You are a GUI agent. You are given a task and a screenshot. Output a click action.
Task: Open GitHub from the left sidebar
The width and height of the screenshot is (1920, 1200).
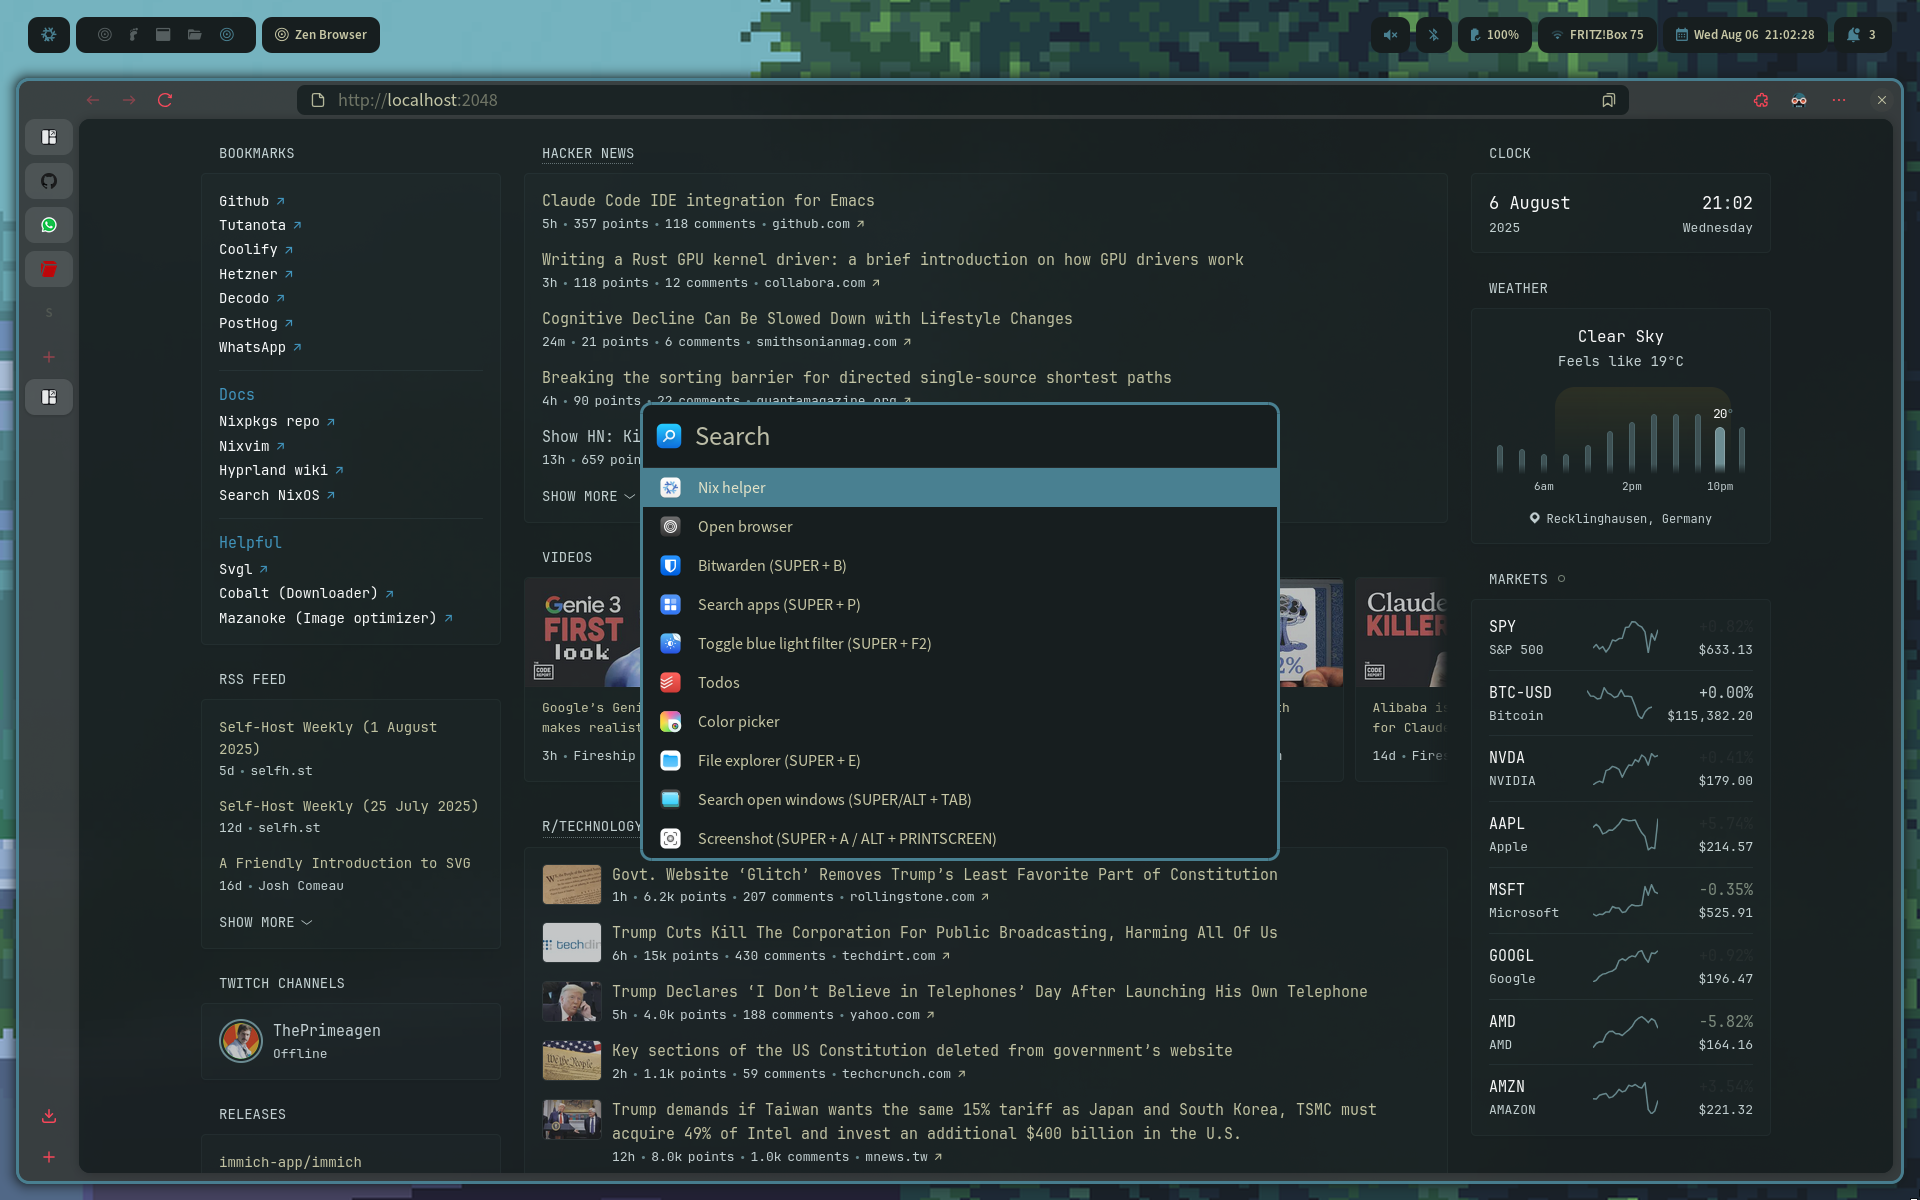[x=49, y=181]
